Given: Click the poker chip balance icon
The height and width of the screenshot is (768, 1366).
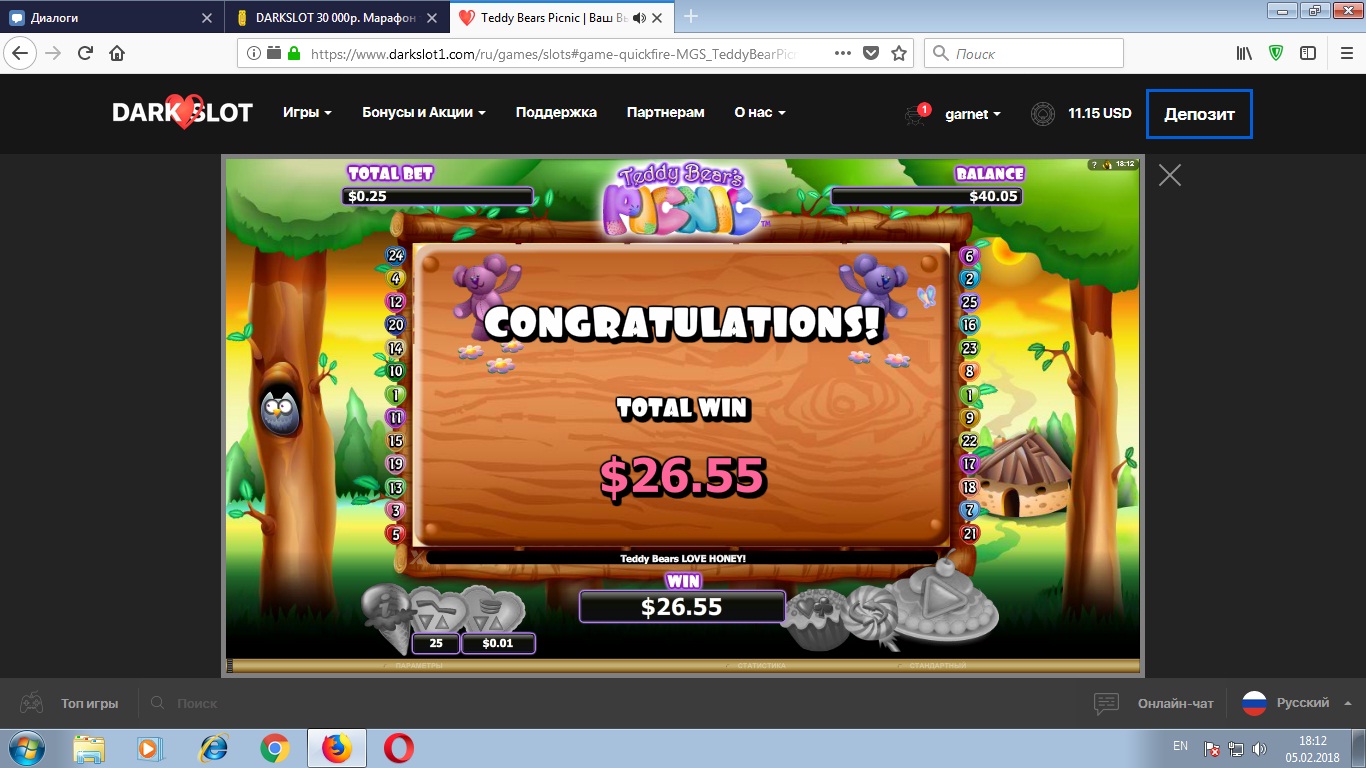Looking at the screenshot, I should 1042,114.
